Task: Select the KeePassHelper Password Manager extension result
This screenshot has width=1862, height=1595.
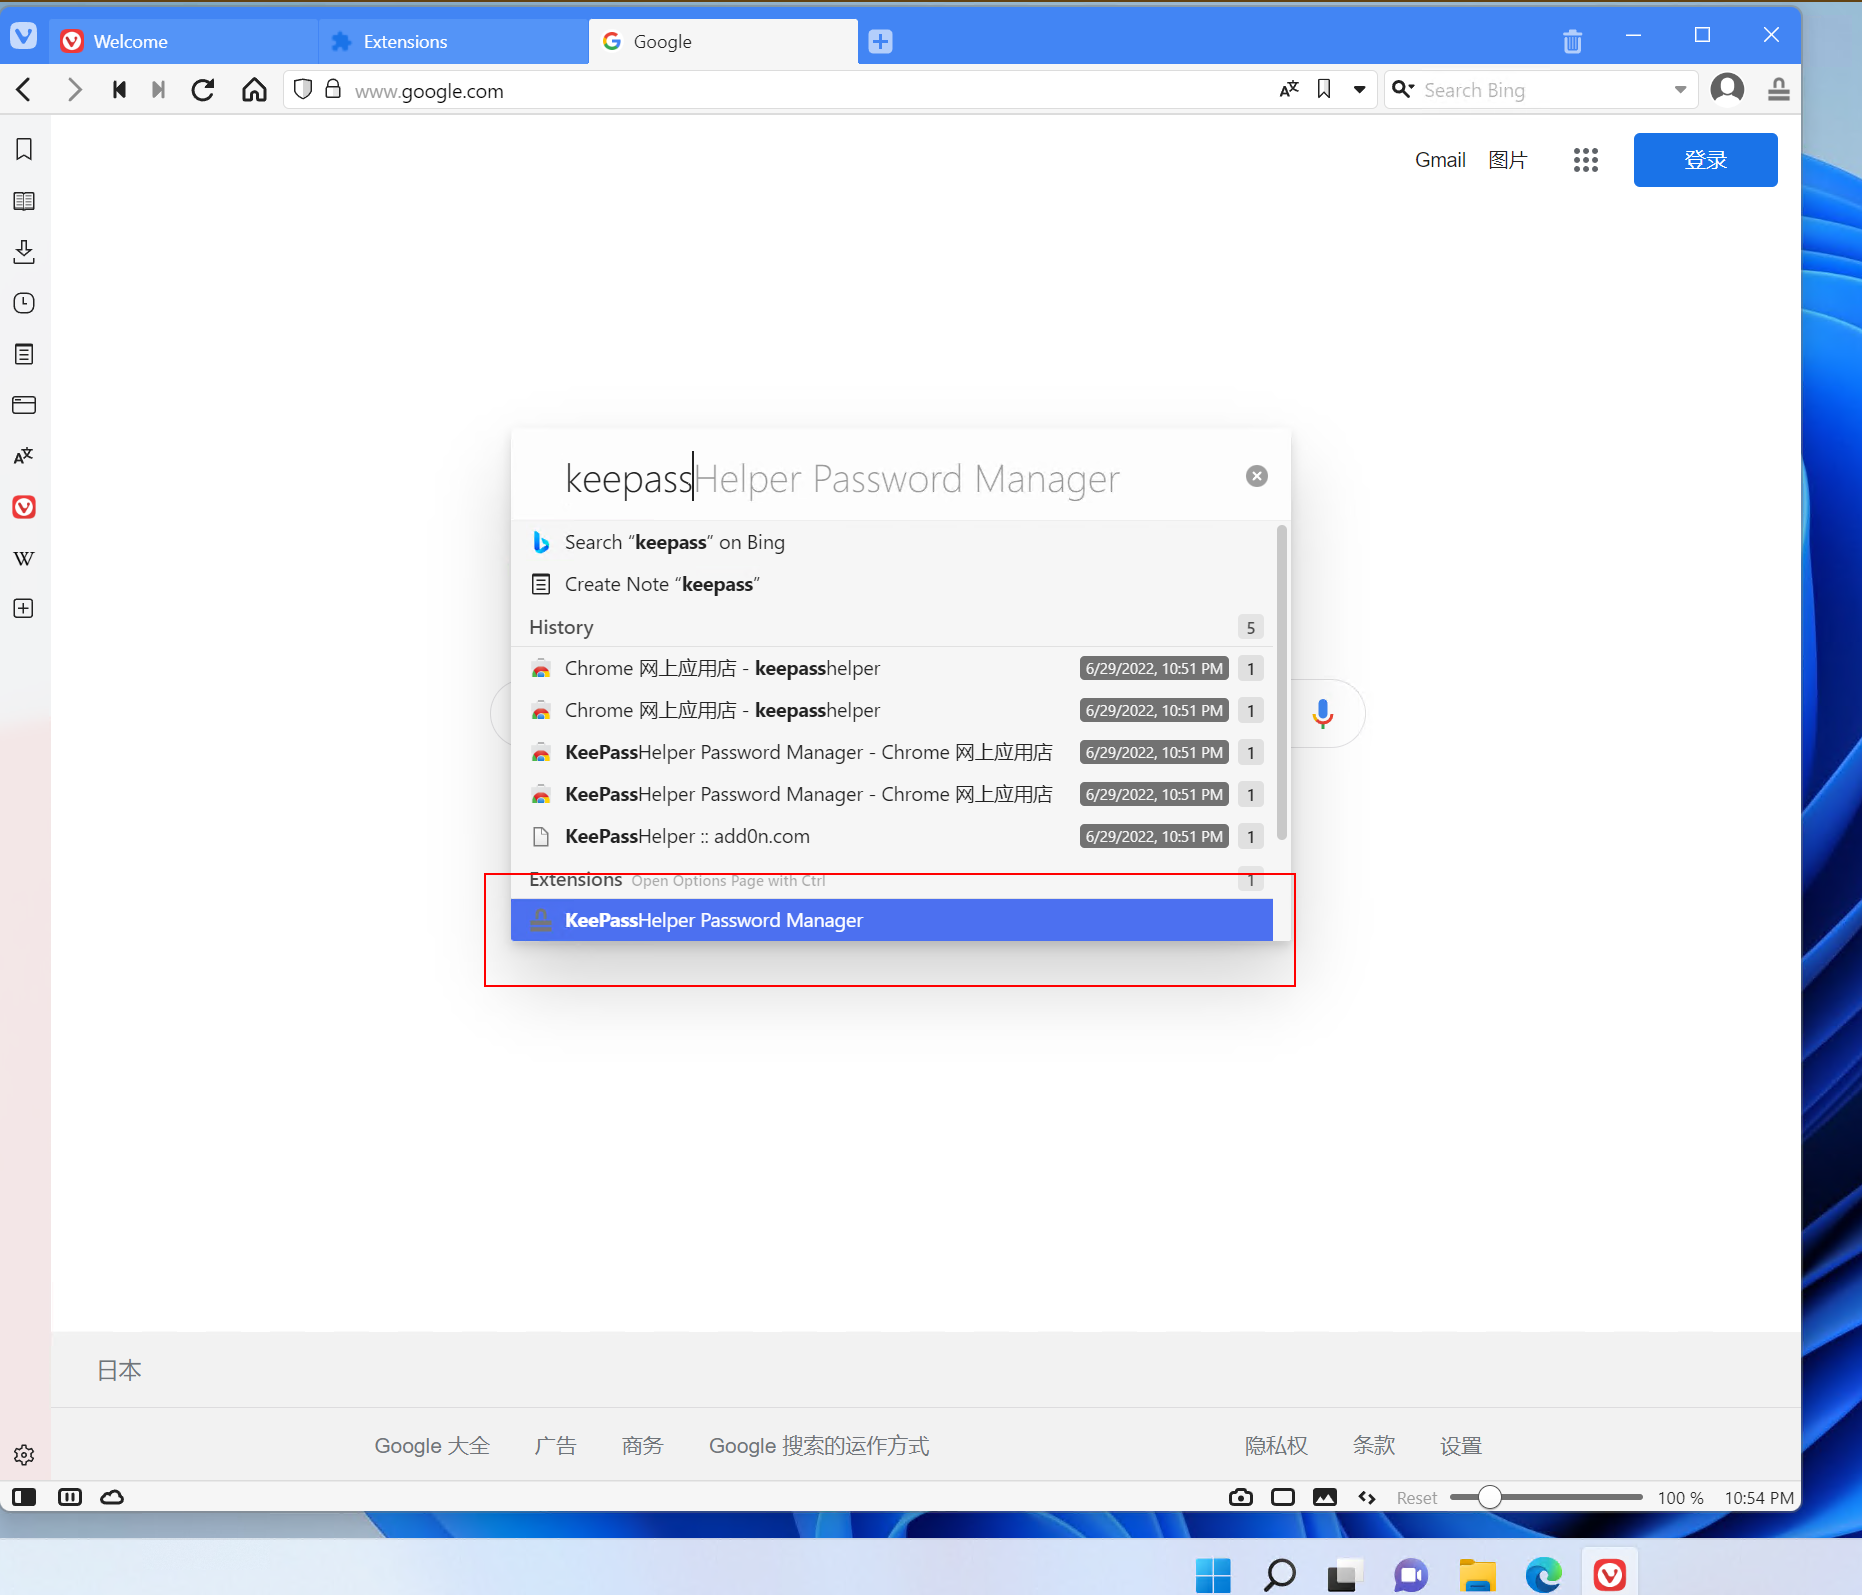Action: pos(892,920)
